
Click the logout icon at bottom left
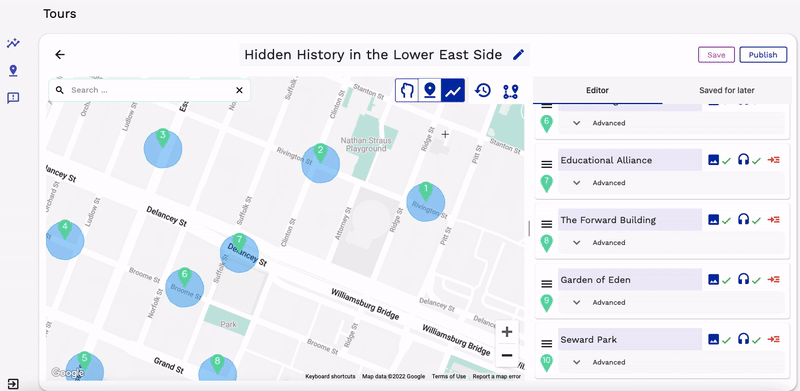coord(13,384)
